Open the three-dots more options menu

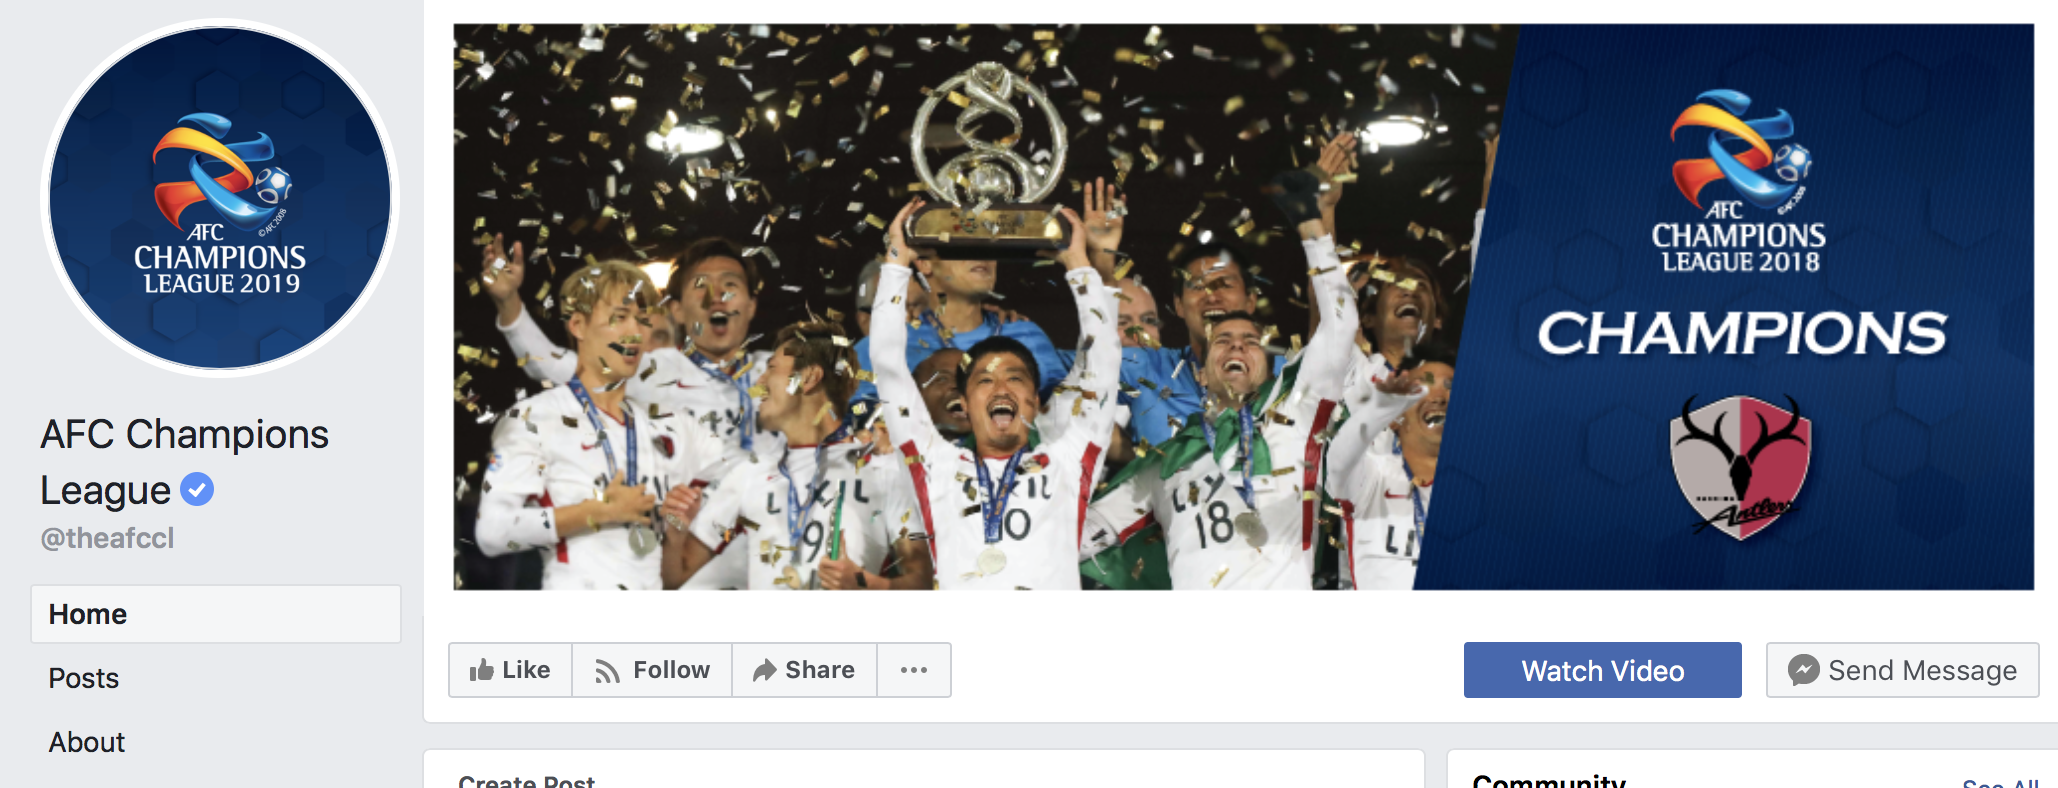pos(914,670)
